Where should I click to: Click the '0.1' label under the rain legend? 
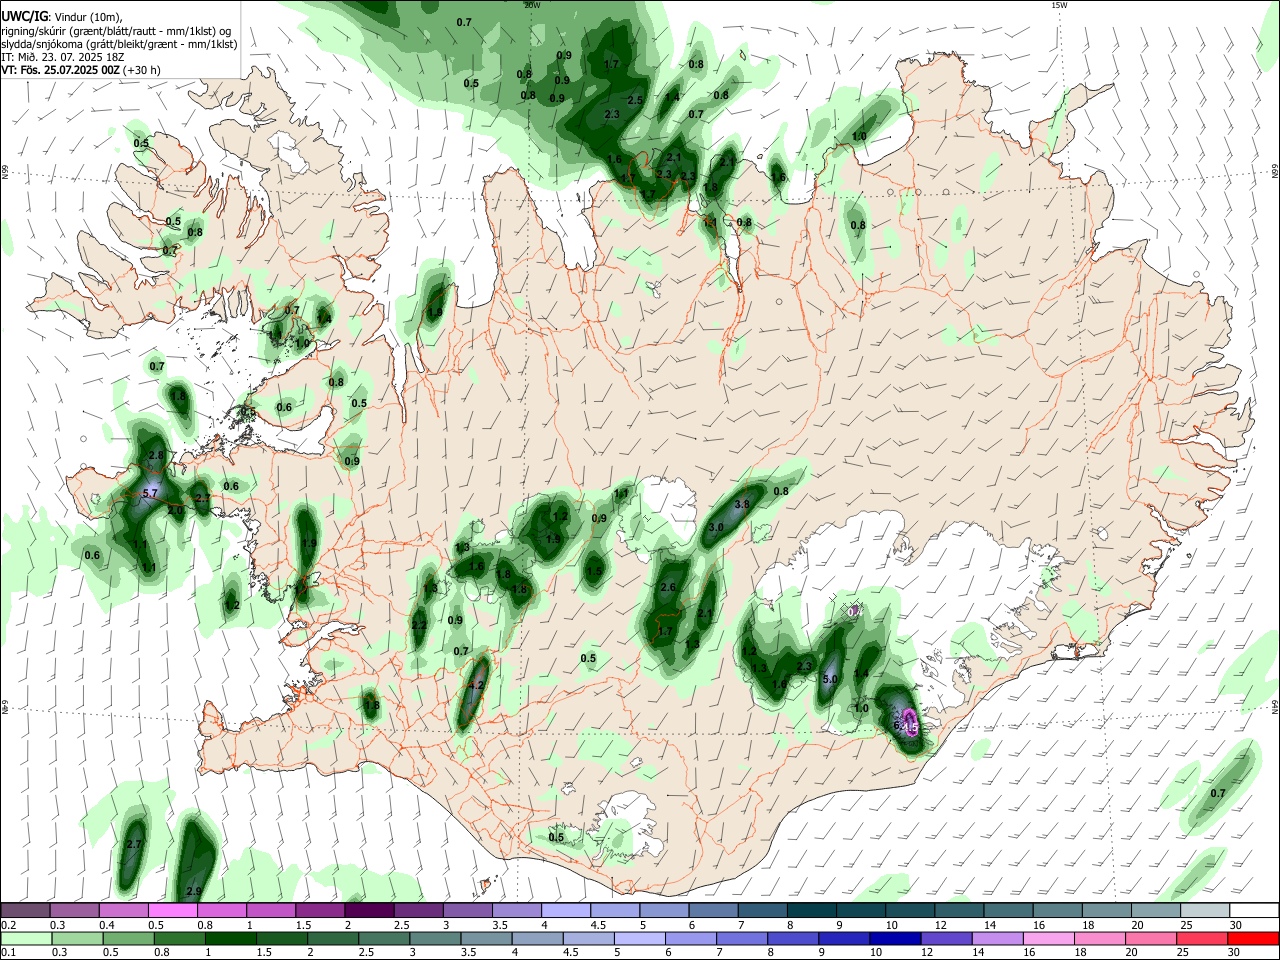coord(8,953)
